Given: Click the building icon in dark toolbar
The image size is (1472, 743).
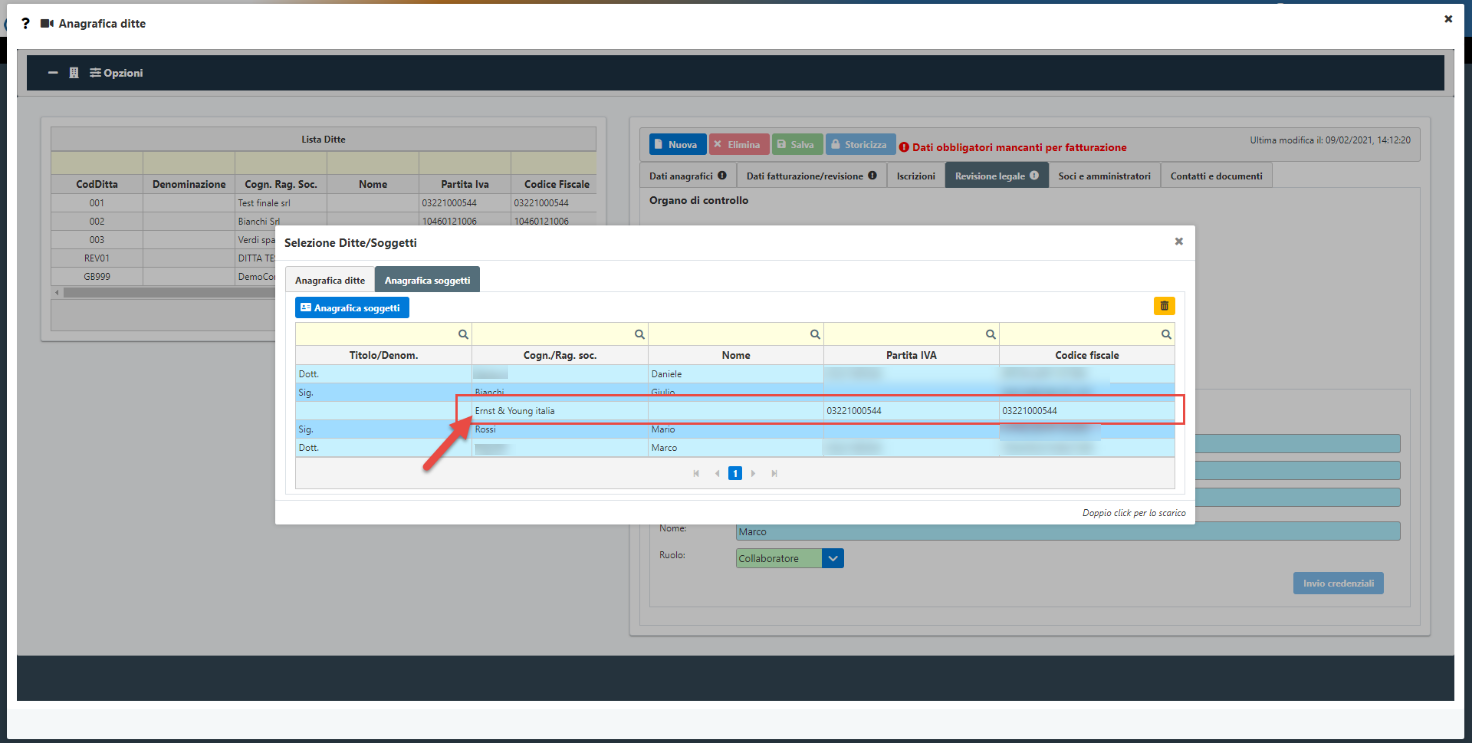Looking at the screenshot, I should point(74,73).
